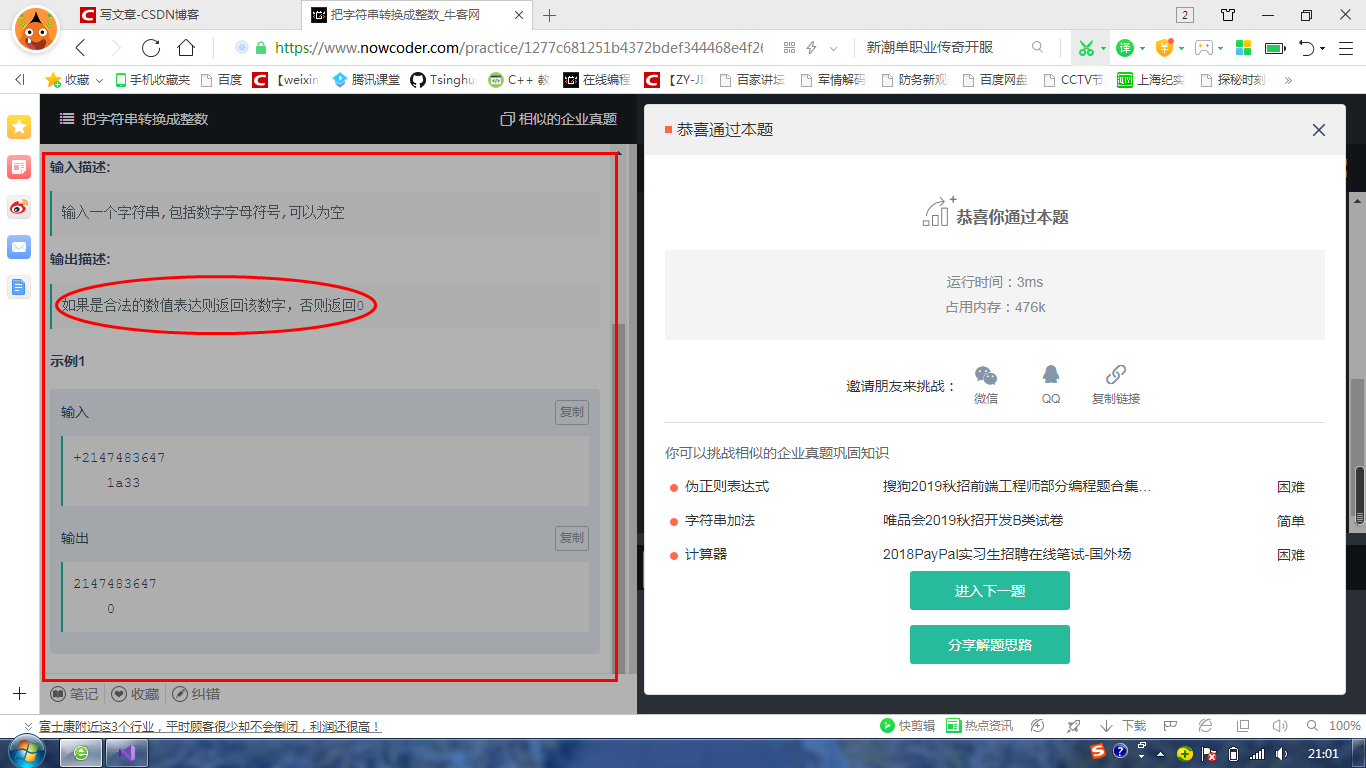Open the app grid launcher icon
1366x768 pixels.
click(x=1241, y=48)
